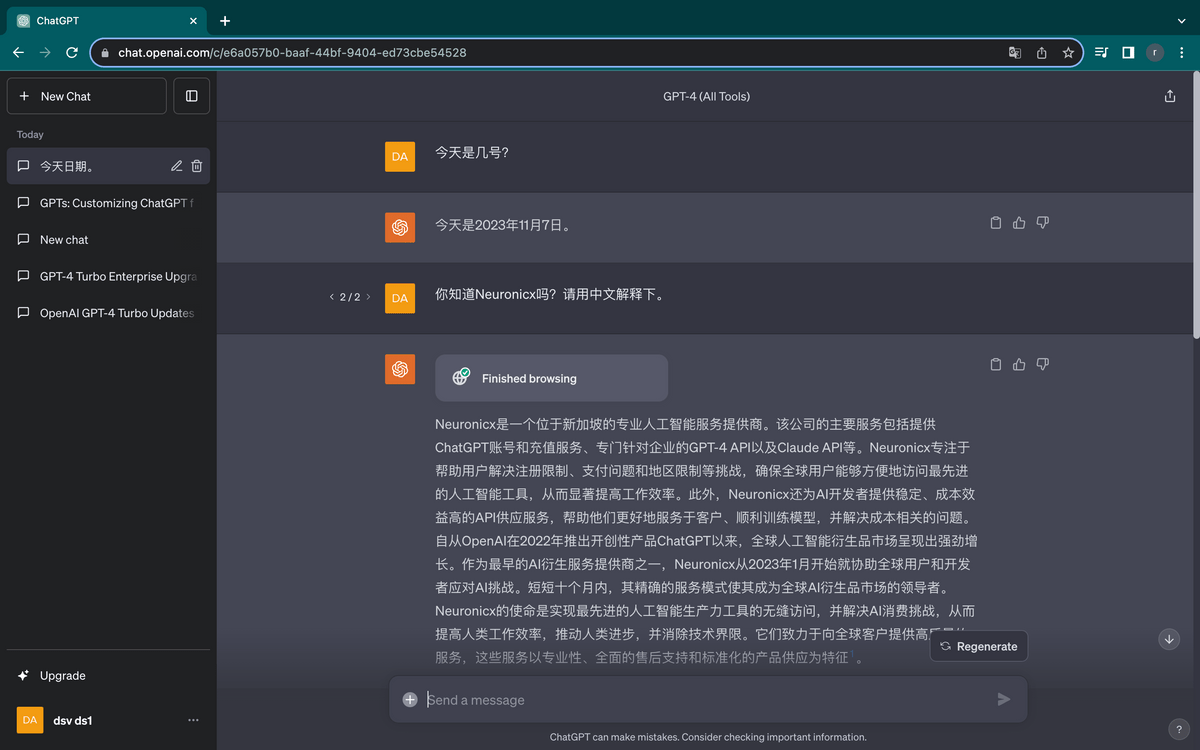
Task: Copy the assistant's date reply using clipboard icon
Action: [x=995, y=222]
